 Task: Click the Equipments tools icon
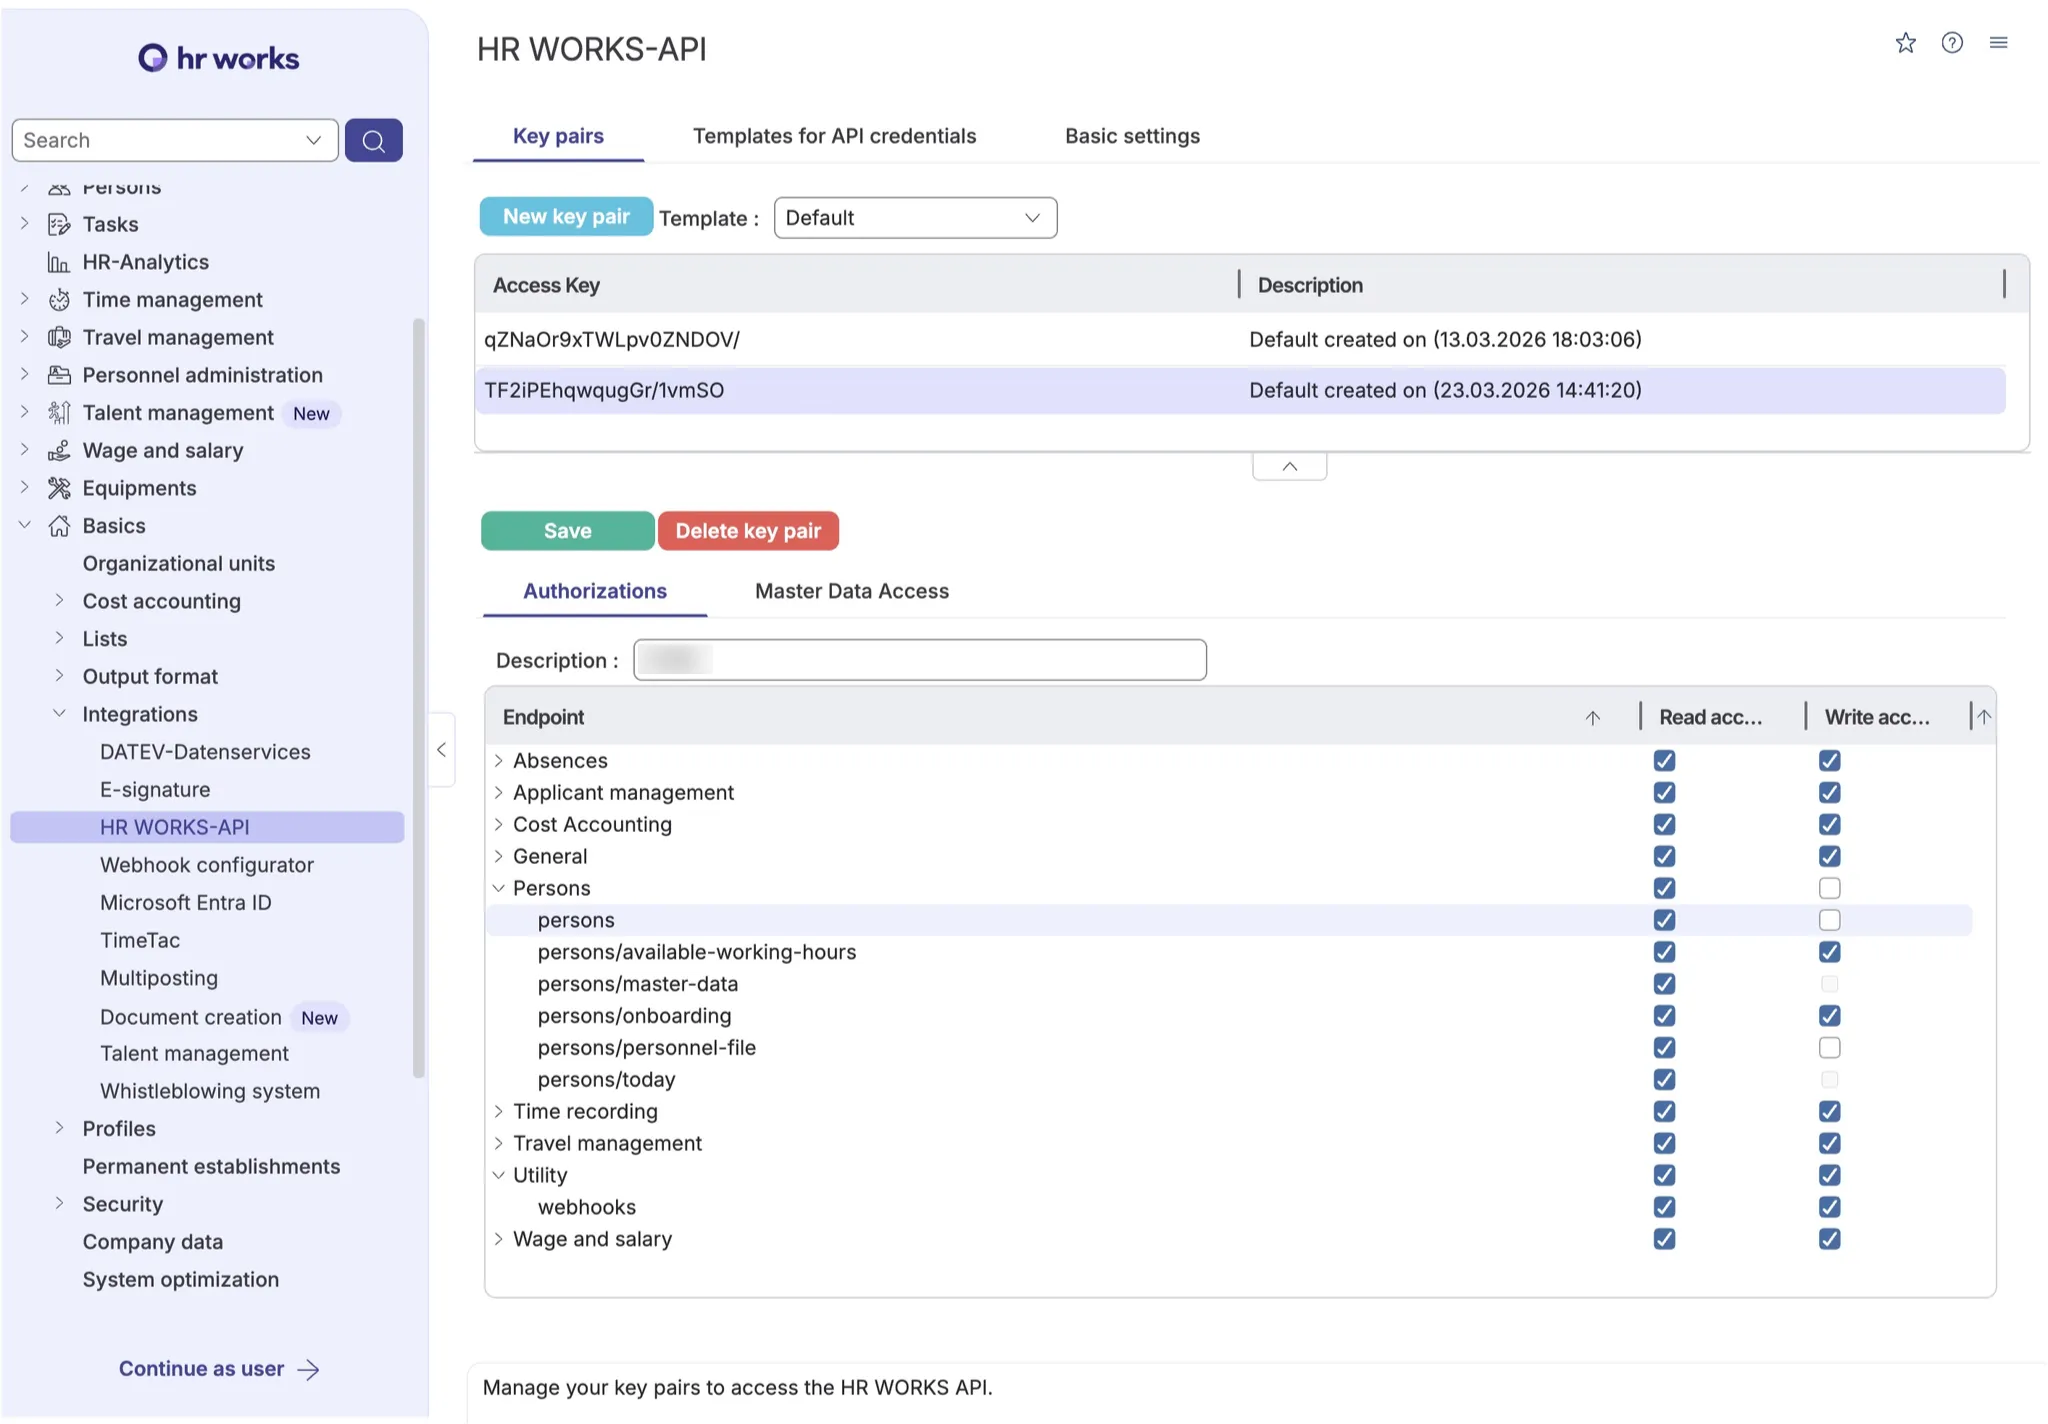(x=59, y=488)
